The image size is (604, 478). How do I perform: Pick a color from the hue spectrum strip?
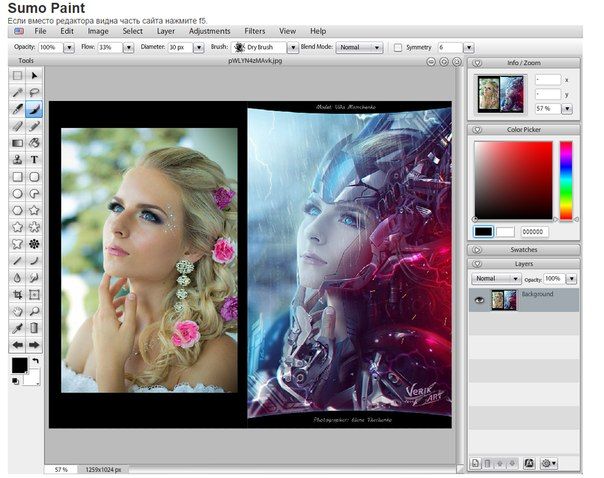566,180
